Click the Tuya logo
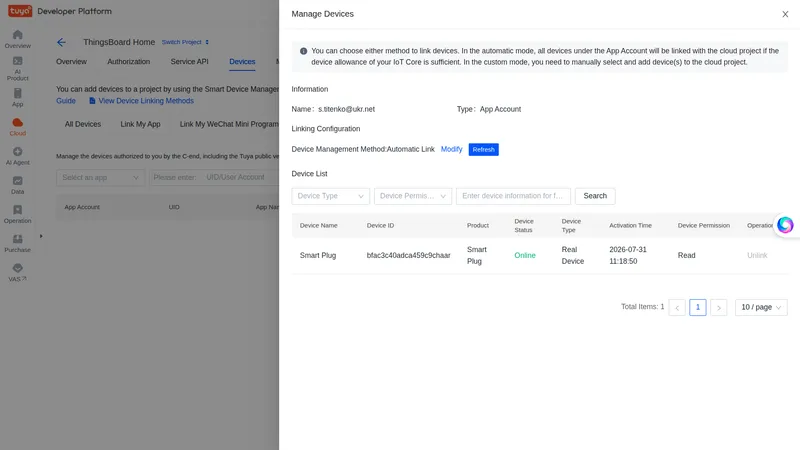This screenshot has height=450, width=800. (x=20, y=11)
